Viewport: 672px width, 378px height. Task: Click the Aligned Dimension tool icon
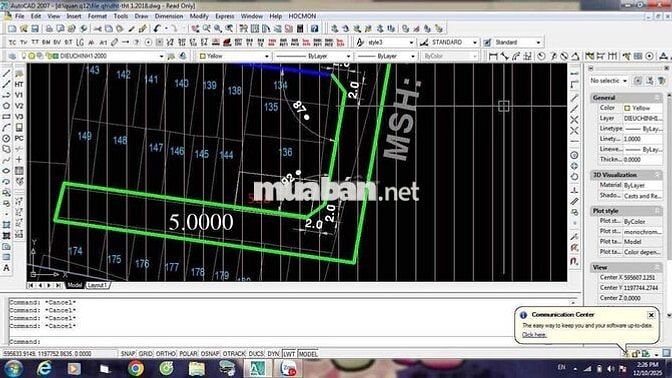pos(504,56)
